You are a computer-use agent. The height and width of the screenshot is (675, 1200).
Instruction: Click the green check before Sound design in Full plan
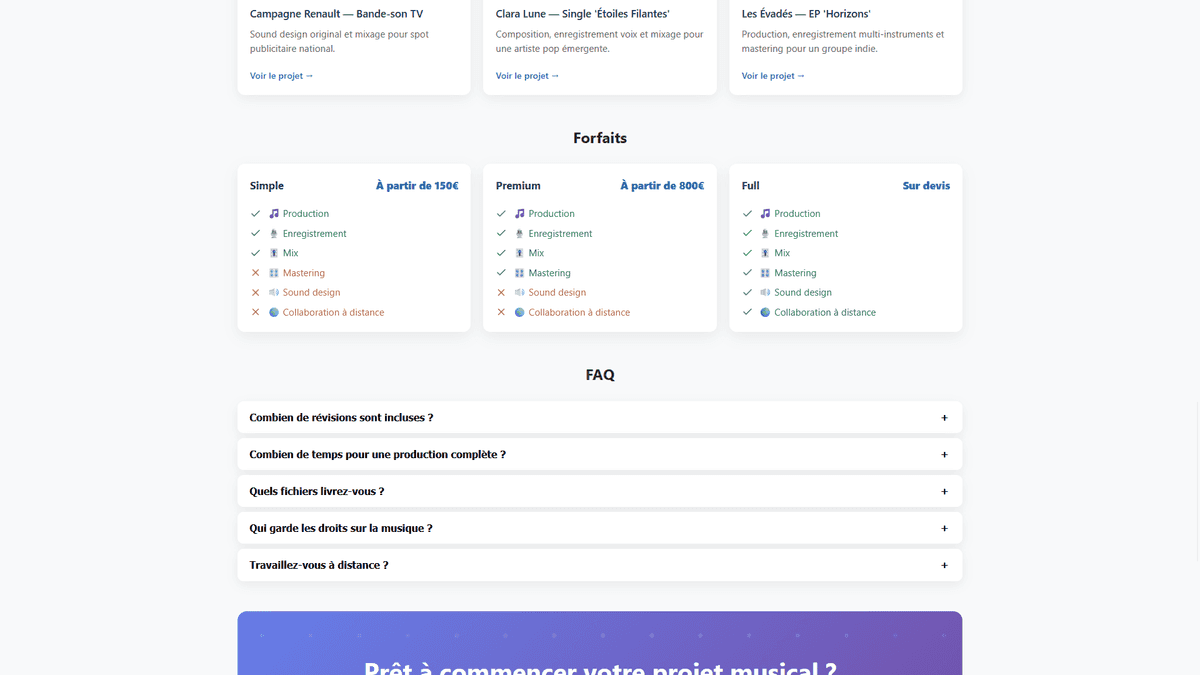pyautogui.click(x=747, y=292)
